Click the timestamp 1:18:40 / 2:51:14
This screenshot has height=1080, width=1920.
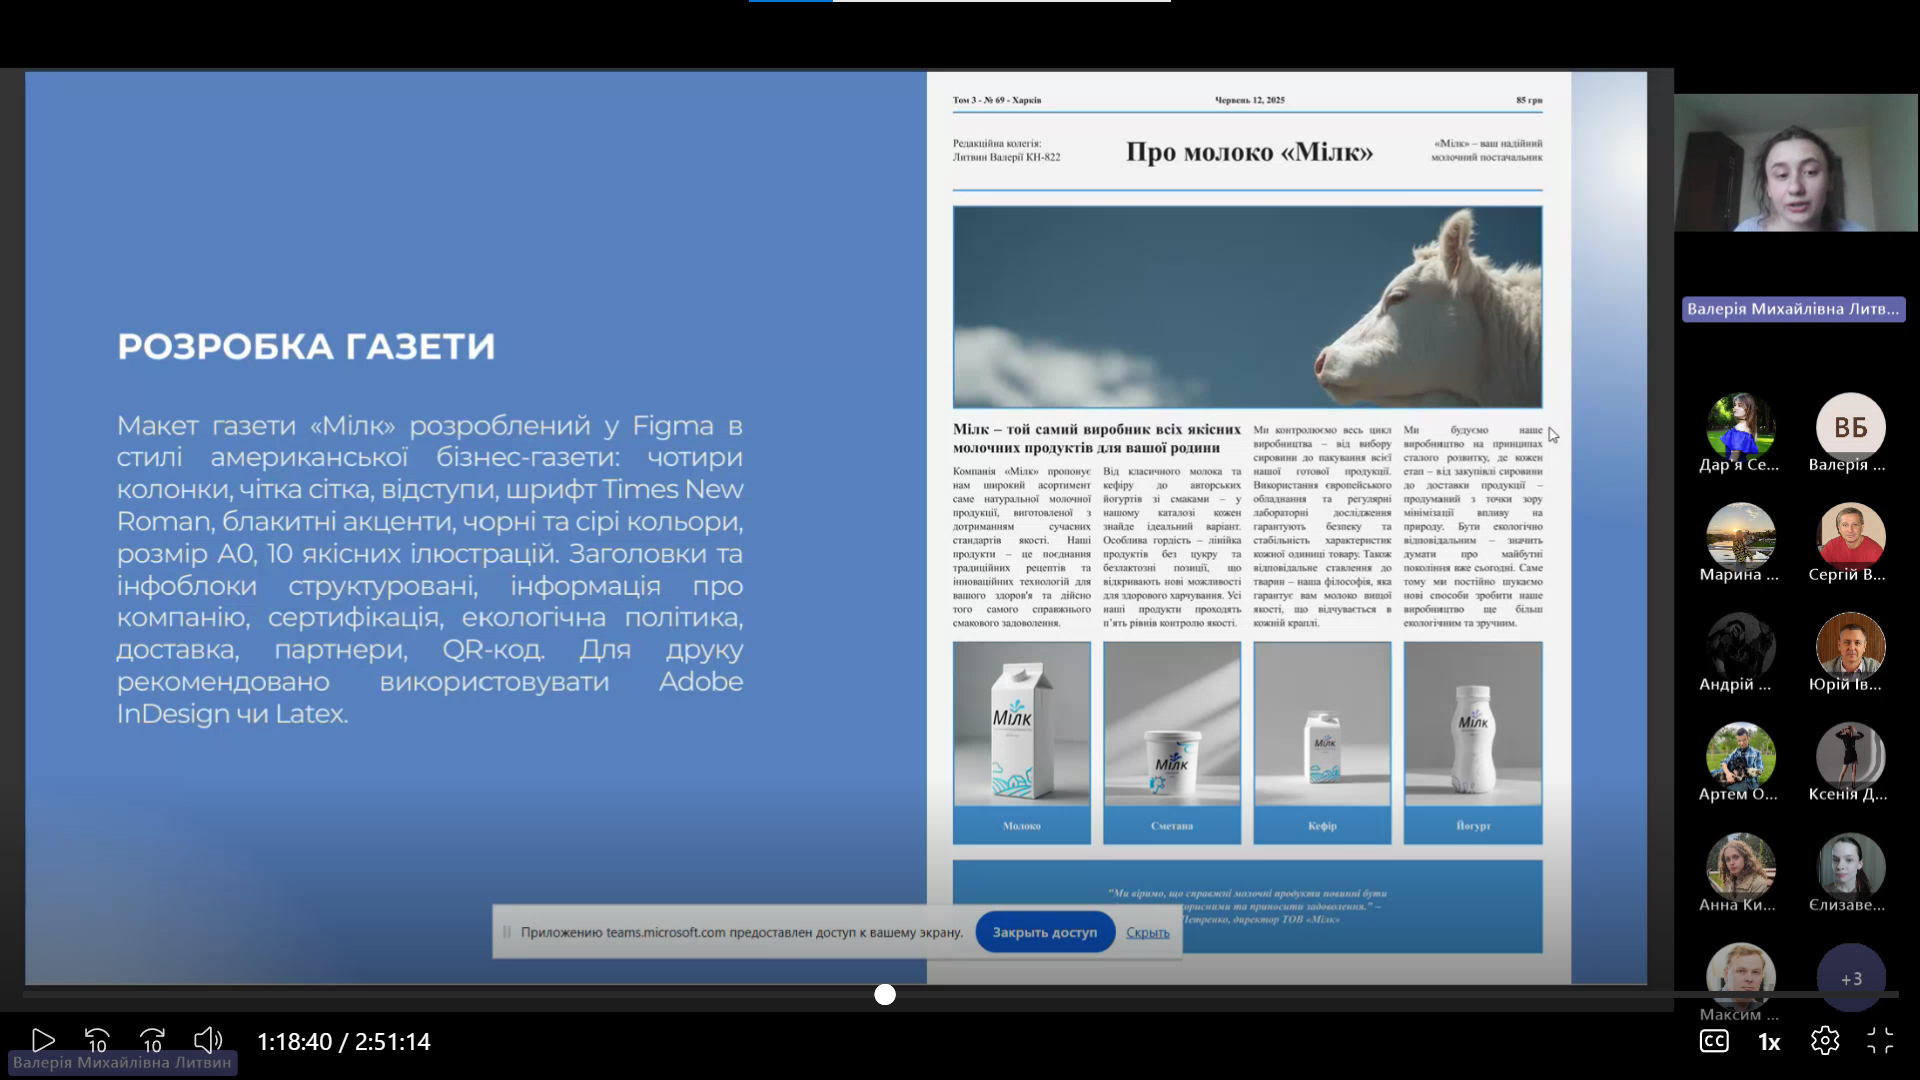click(x=344, y=1042)
